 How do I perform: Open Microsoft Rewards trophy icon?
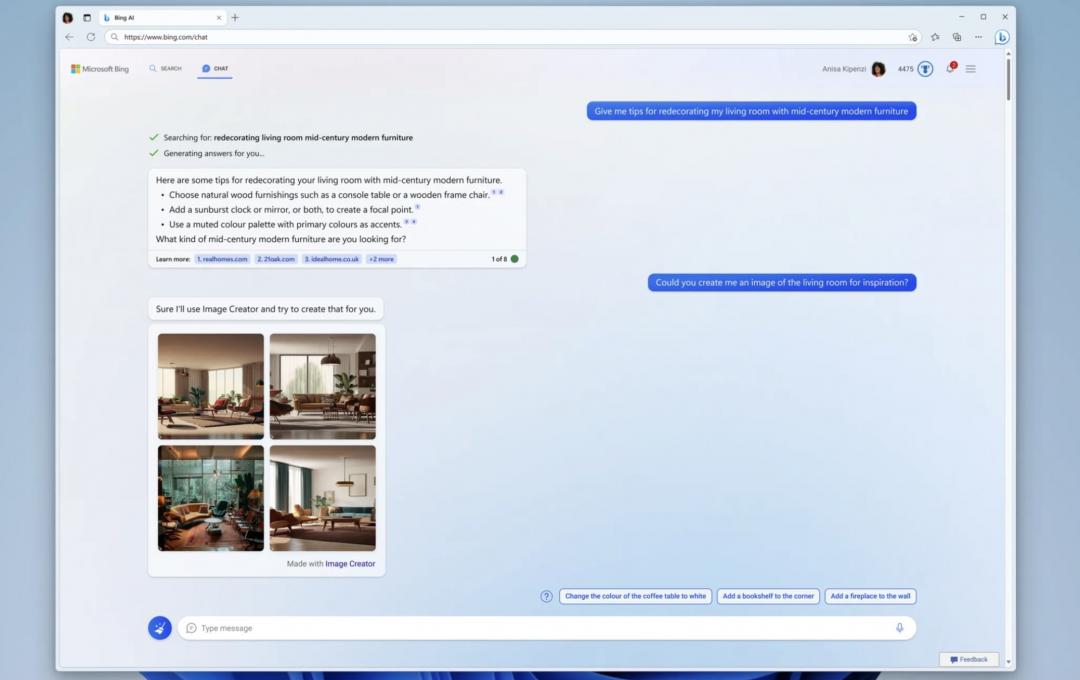(x=925, y=69)
